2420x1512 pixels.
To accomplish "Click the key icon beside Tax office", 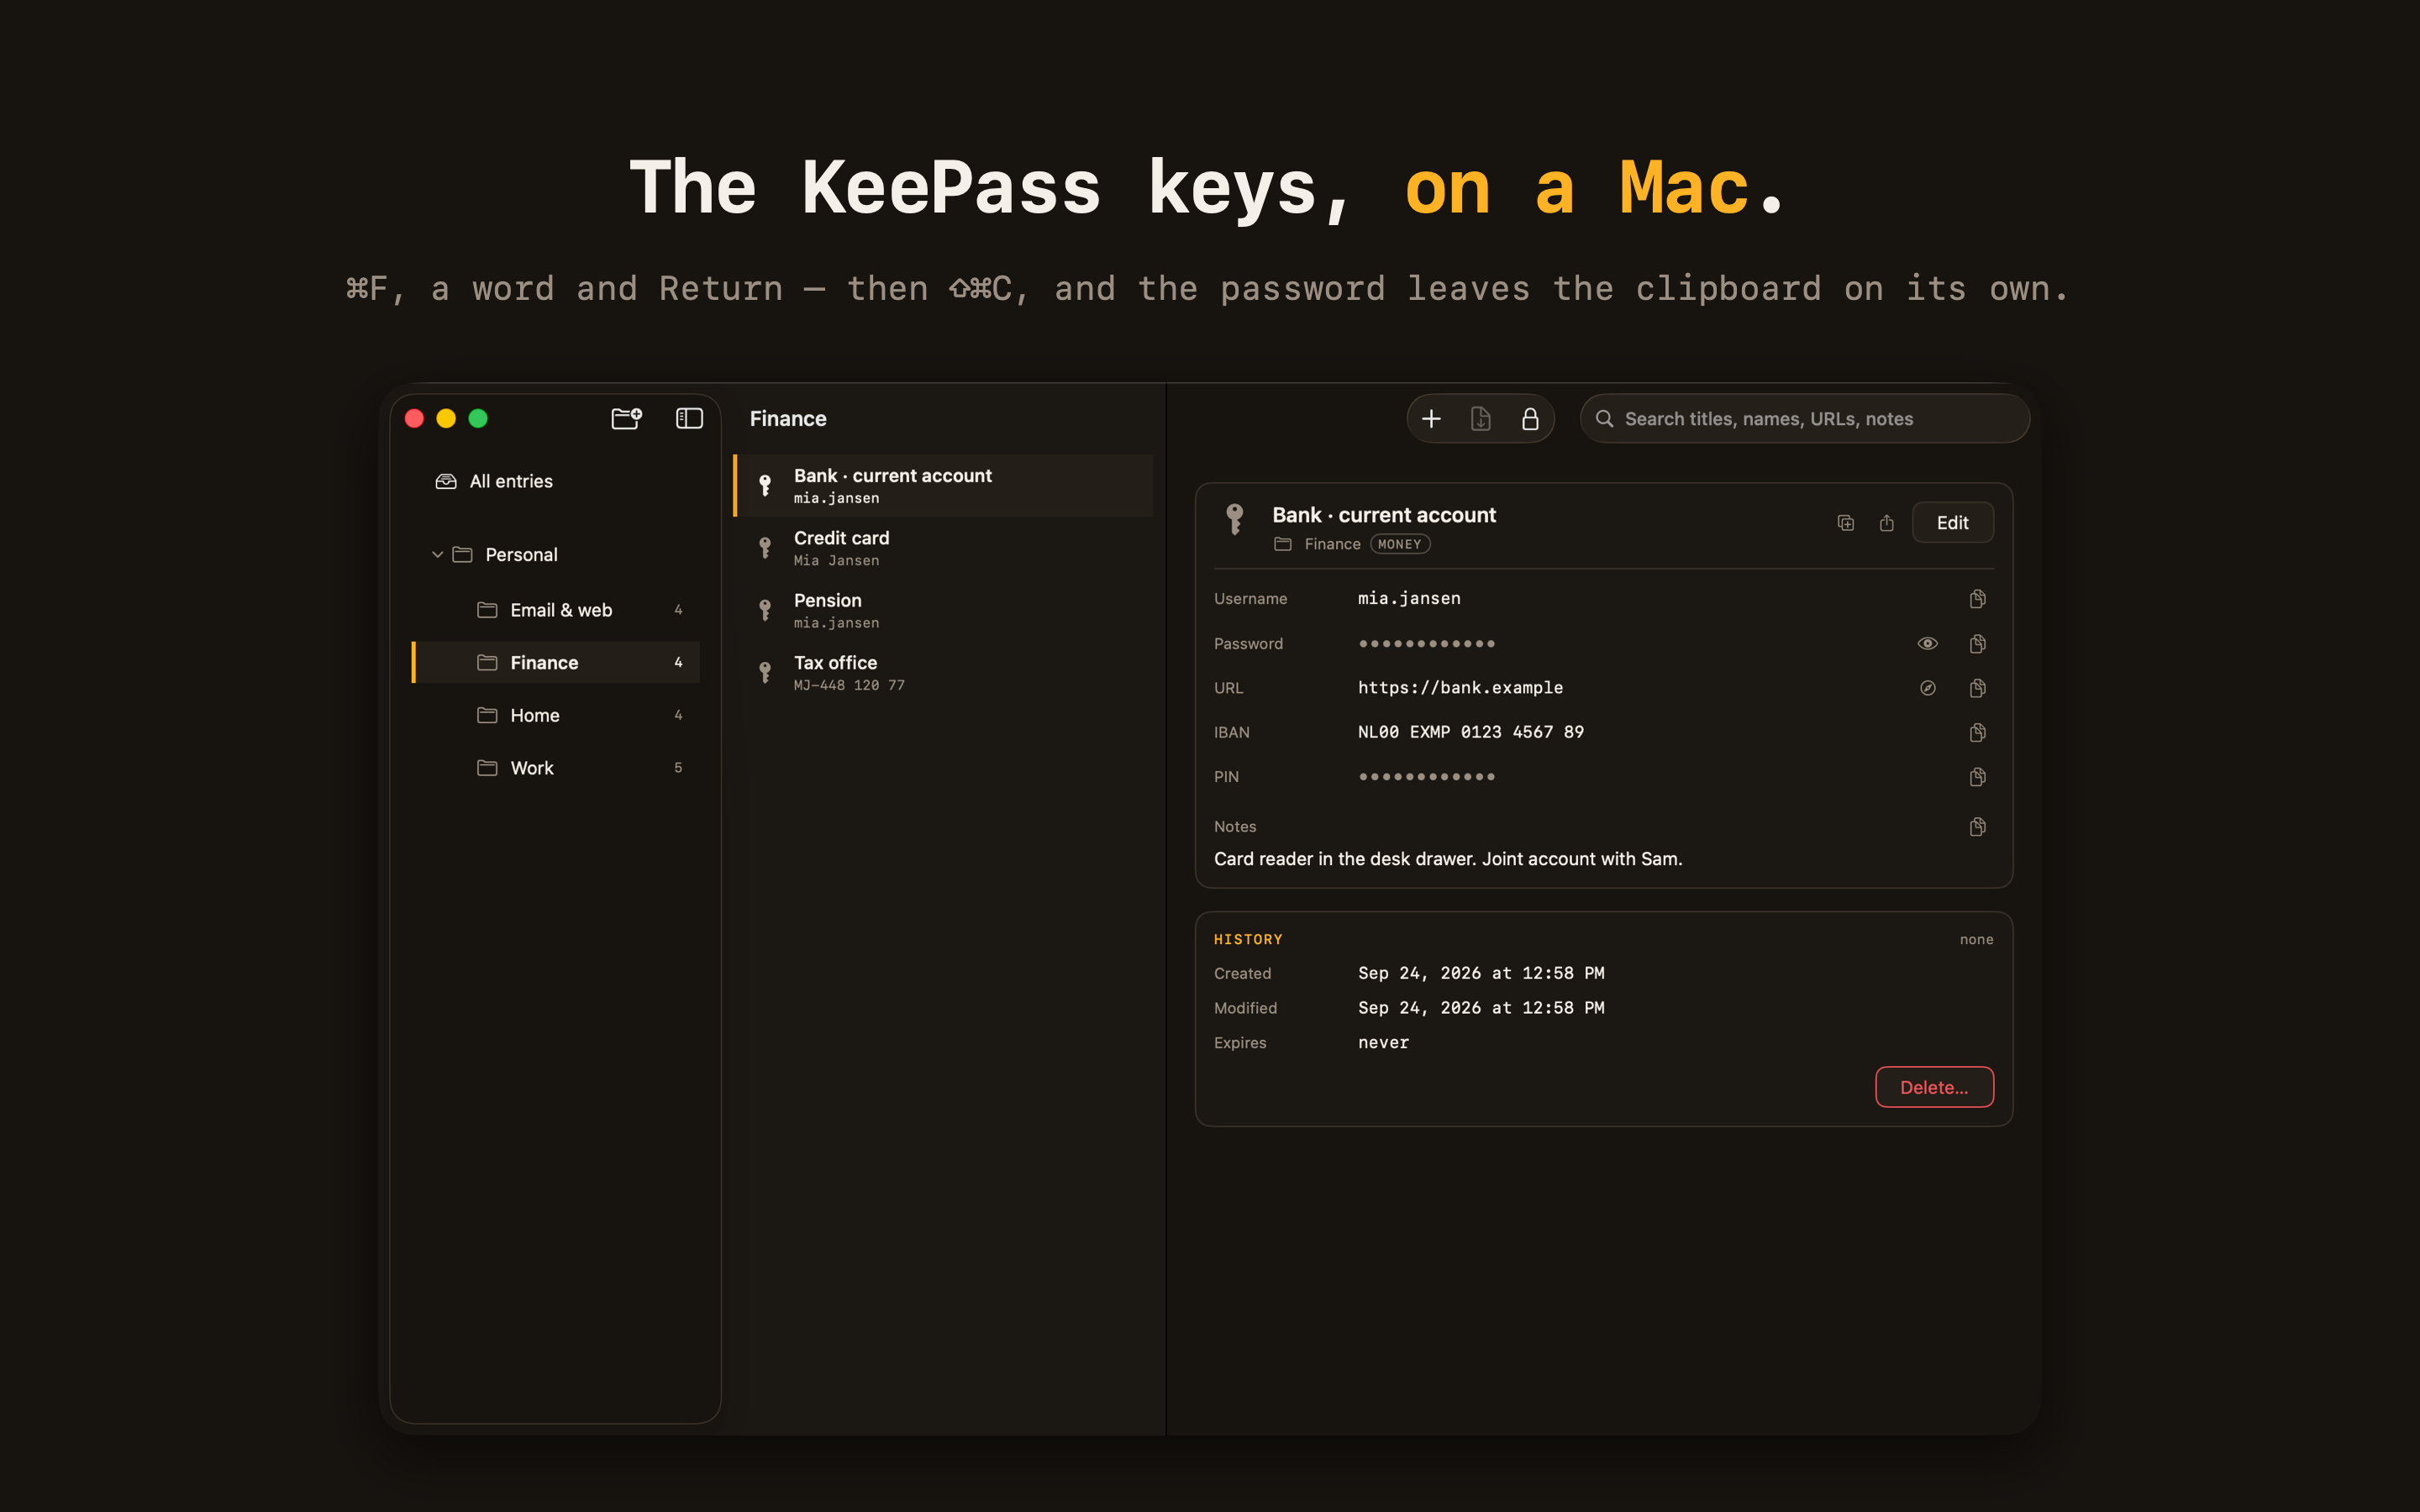I will point(765,673).
